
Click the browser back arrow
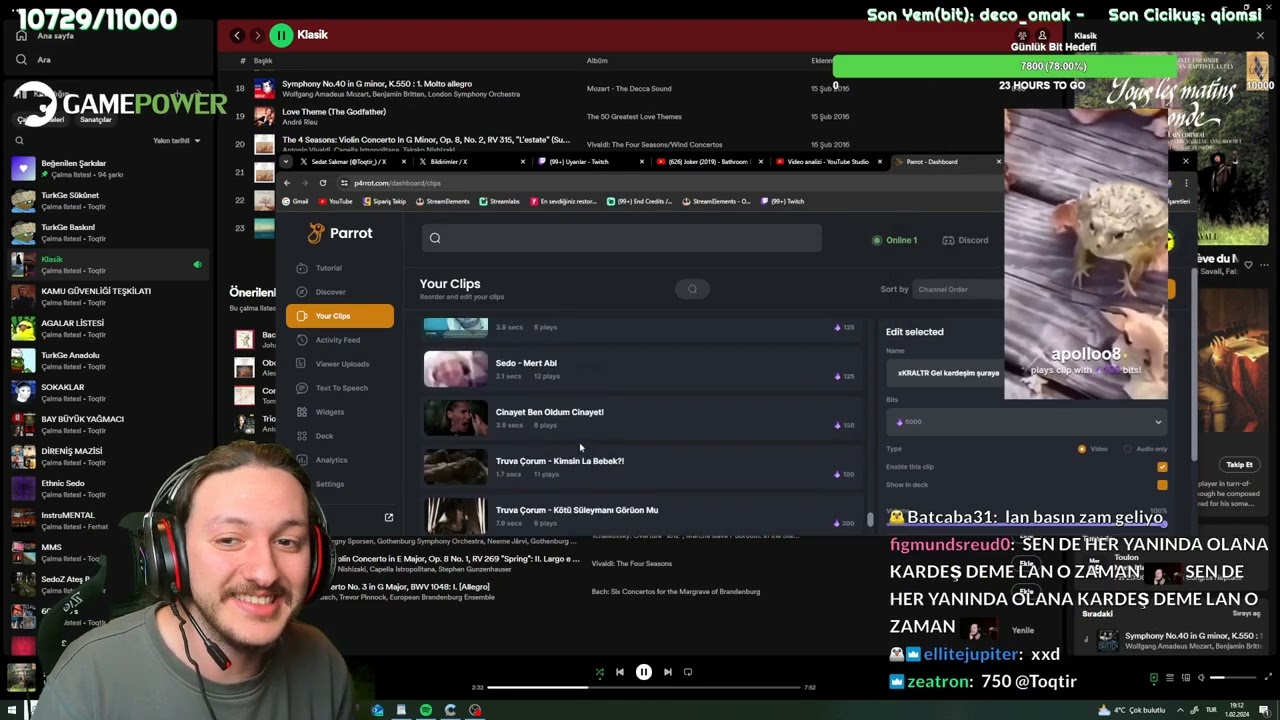287,183
